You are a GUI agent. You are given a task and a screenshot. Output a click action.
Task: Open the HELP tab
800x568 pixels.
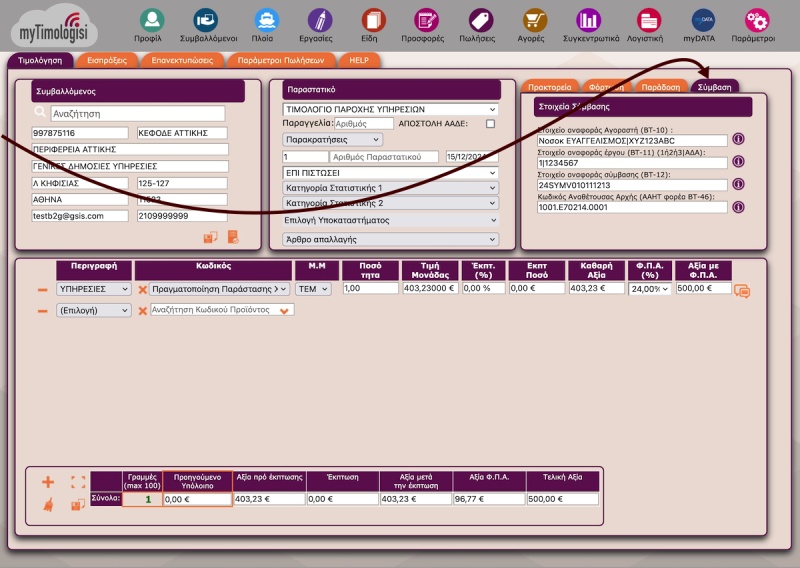coord(359,60)
